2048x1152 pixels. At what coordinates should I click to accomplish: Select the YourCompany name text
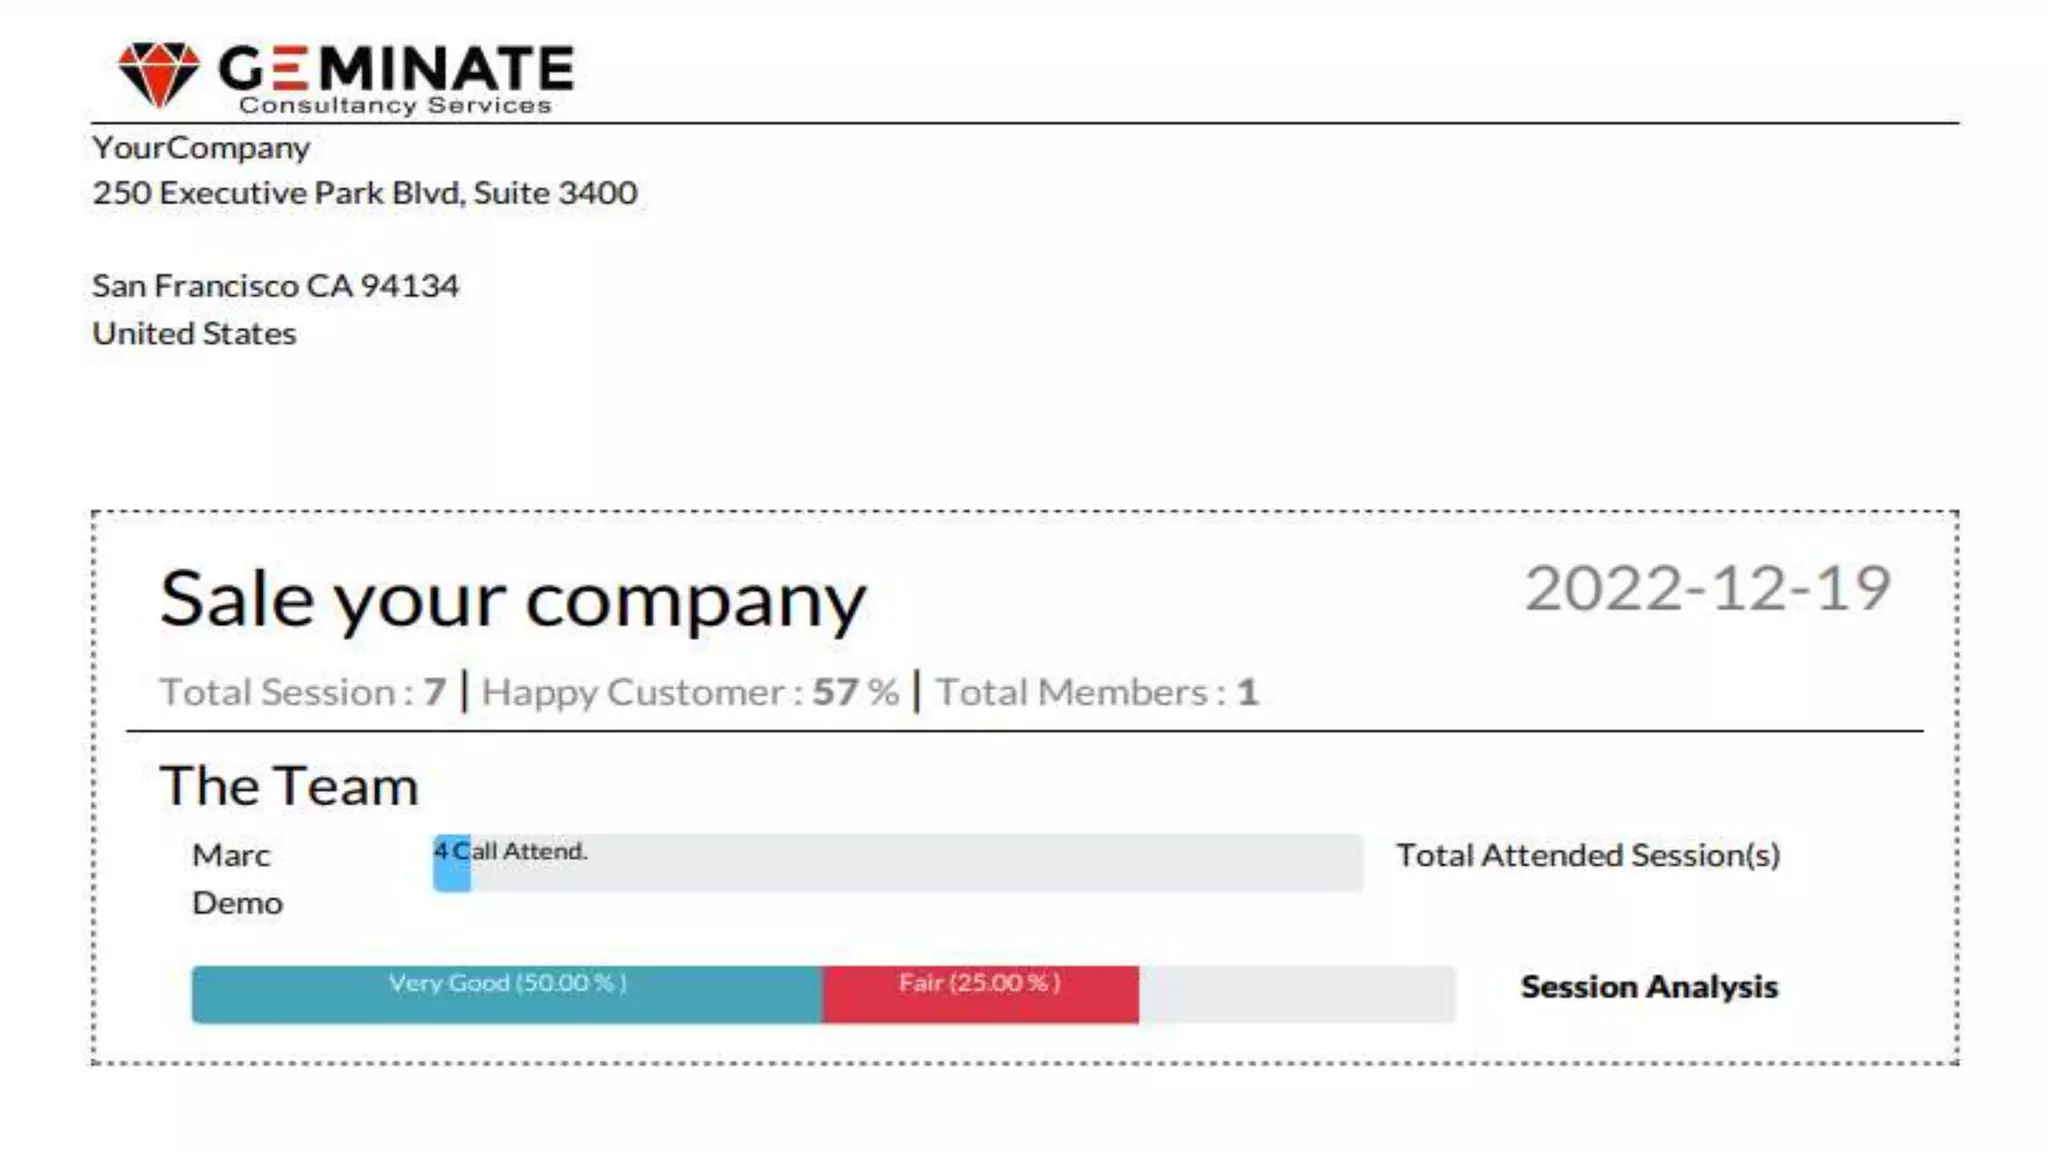pyautogui.click(x=201, y=148)
